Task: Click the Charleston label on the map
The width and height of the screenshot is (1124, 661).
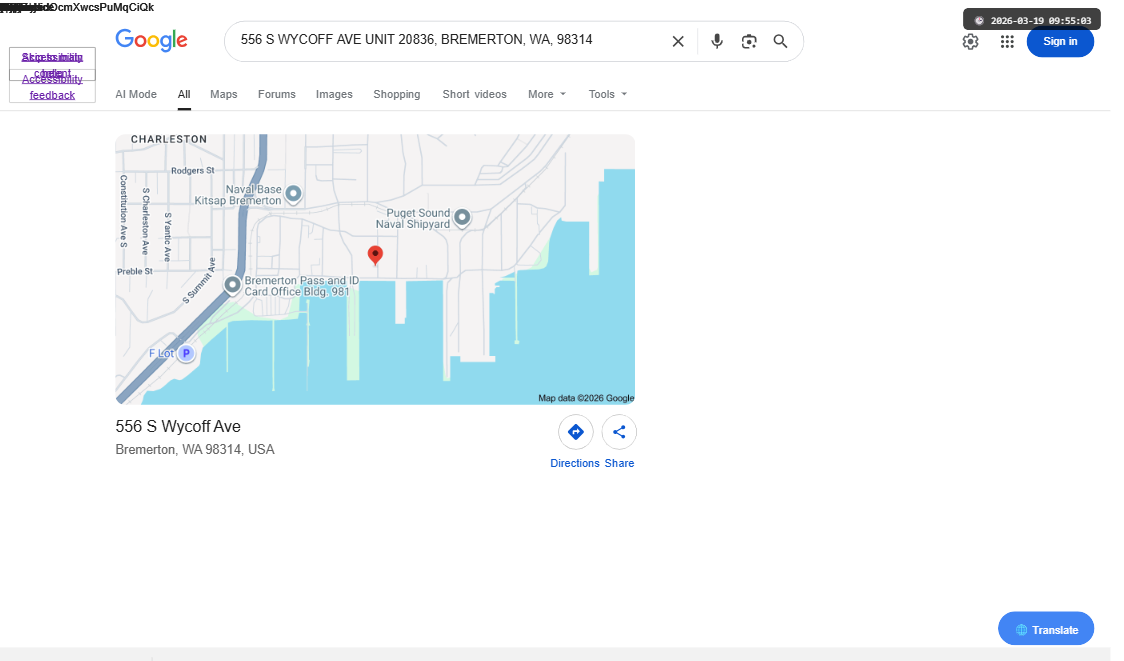Action: 168,139
